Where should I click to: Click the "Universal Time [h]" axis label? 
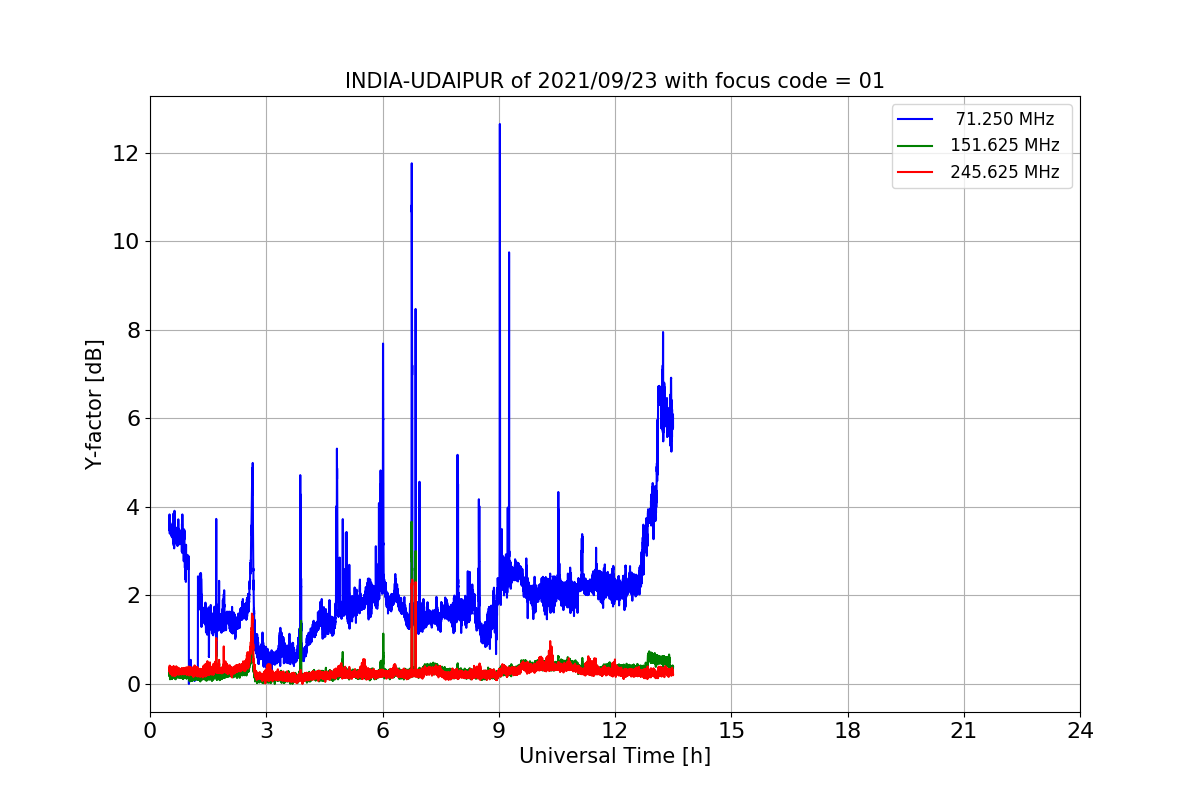click(614, 757)
